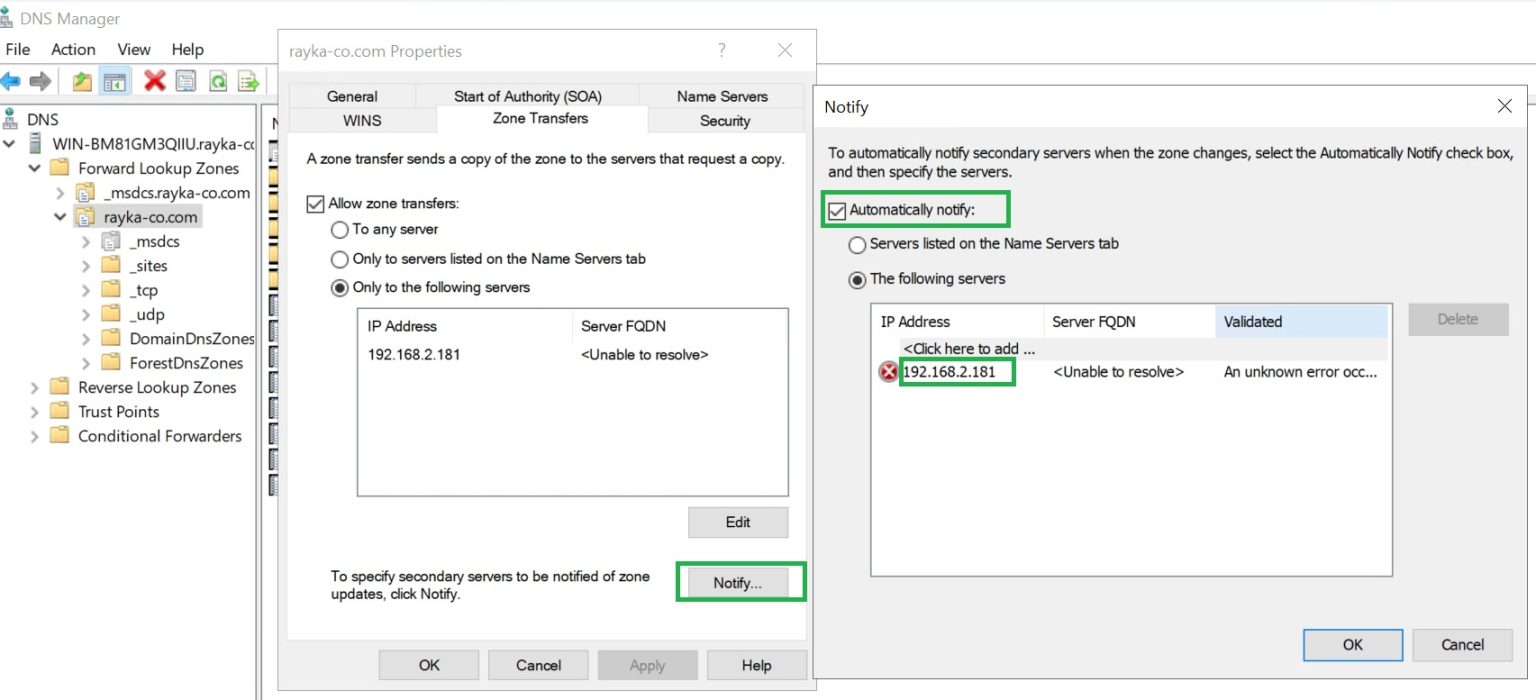Select the rayka-co.com zone in tree

150,217
